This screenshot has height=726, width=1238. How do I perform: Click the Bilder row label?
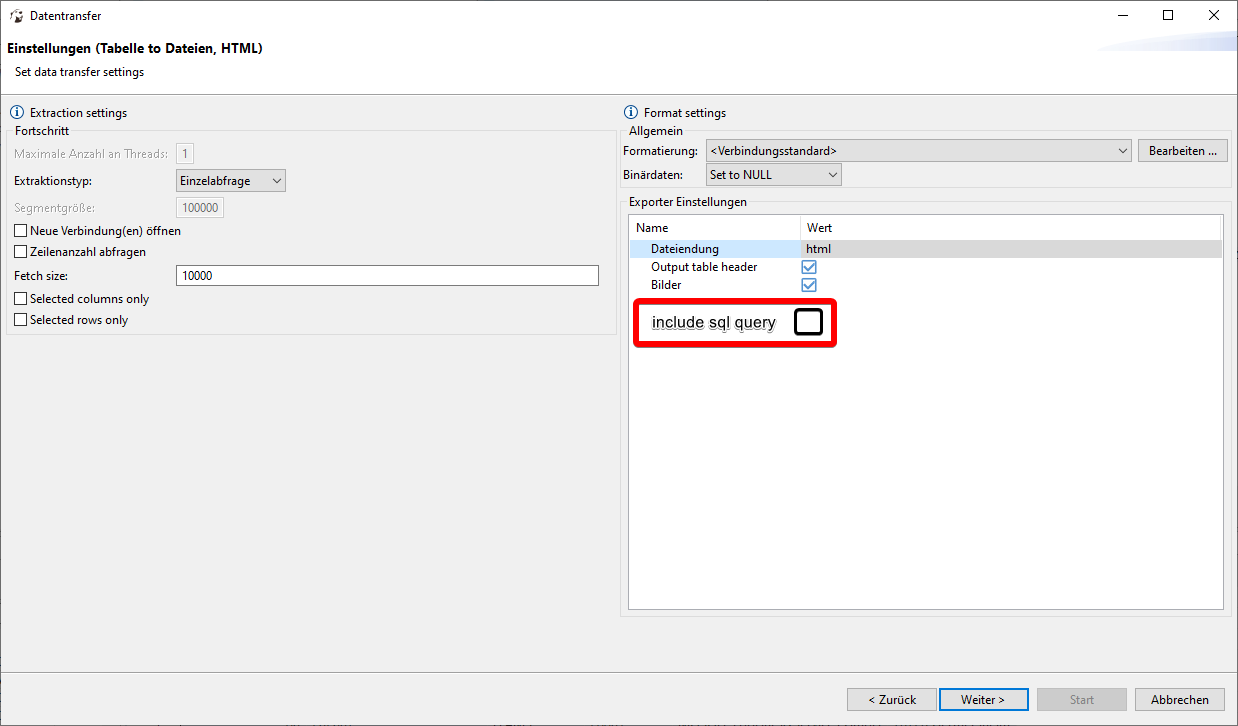[666, 285]
